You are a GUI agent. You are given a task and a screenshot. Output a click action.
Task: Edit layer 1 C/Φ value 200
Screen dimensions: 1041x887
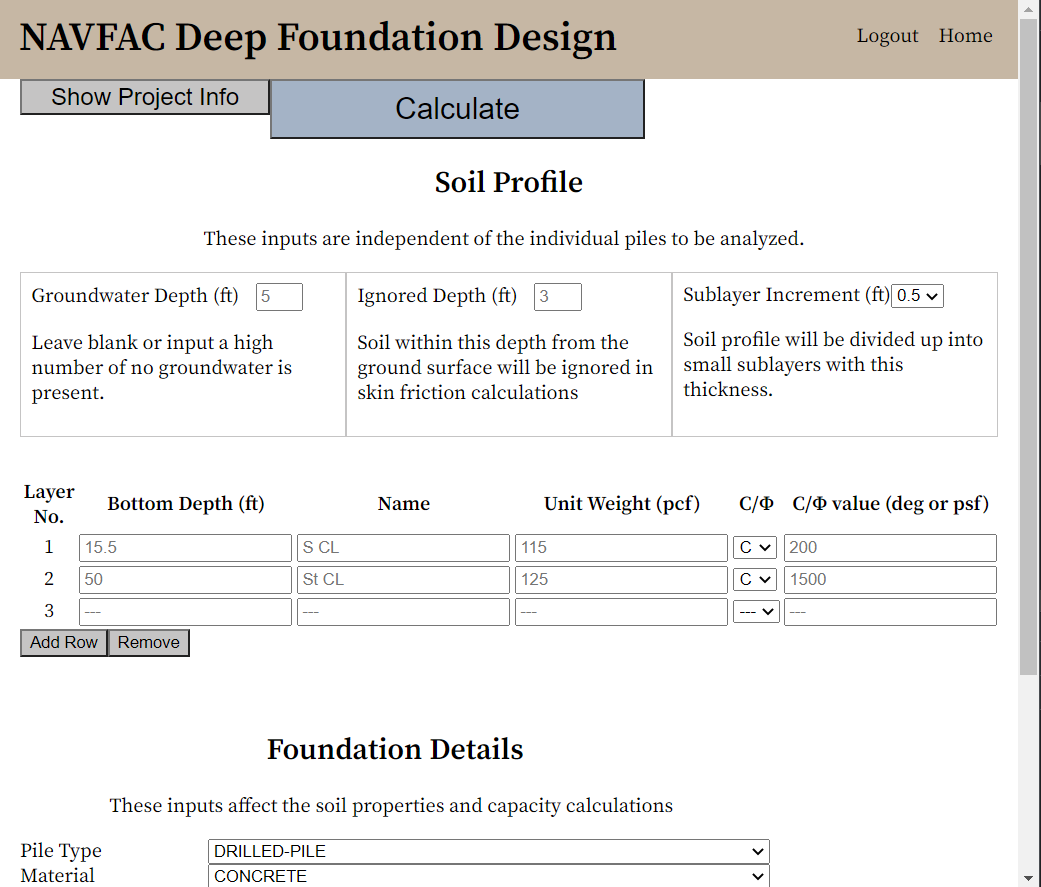click(890, 548)
